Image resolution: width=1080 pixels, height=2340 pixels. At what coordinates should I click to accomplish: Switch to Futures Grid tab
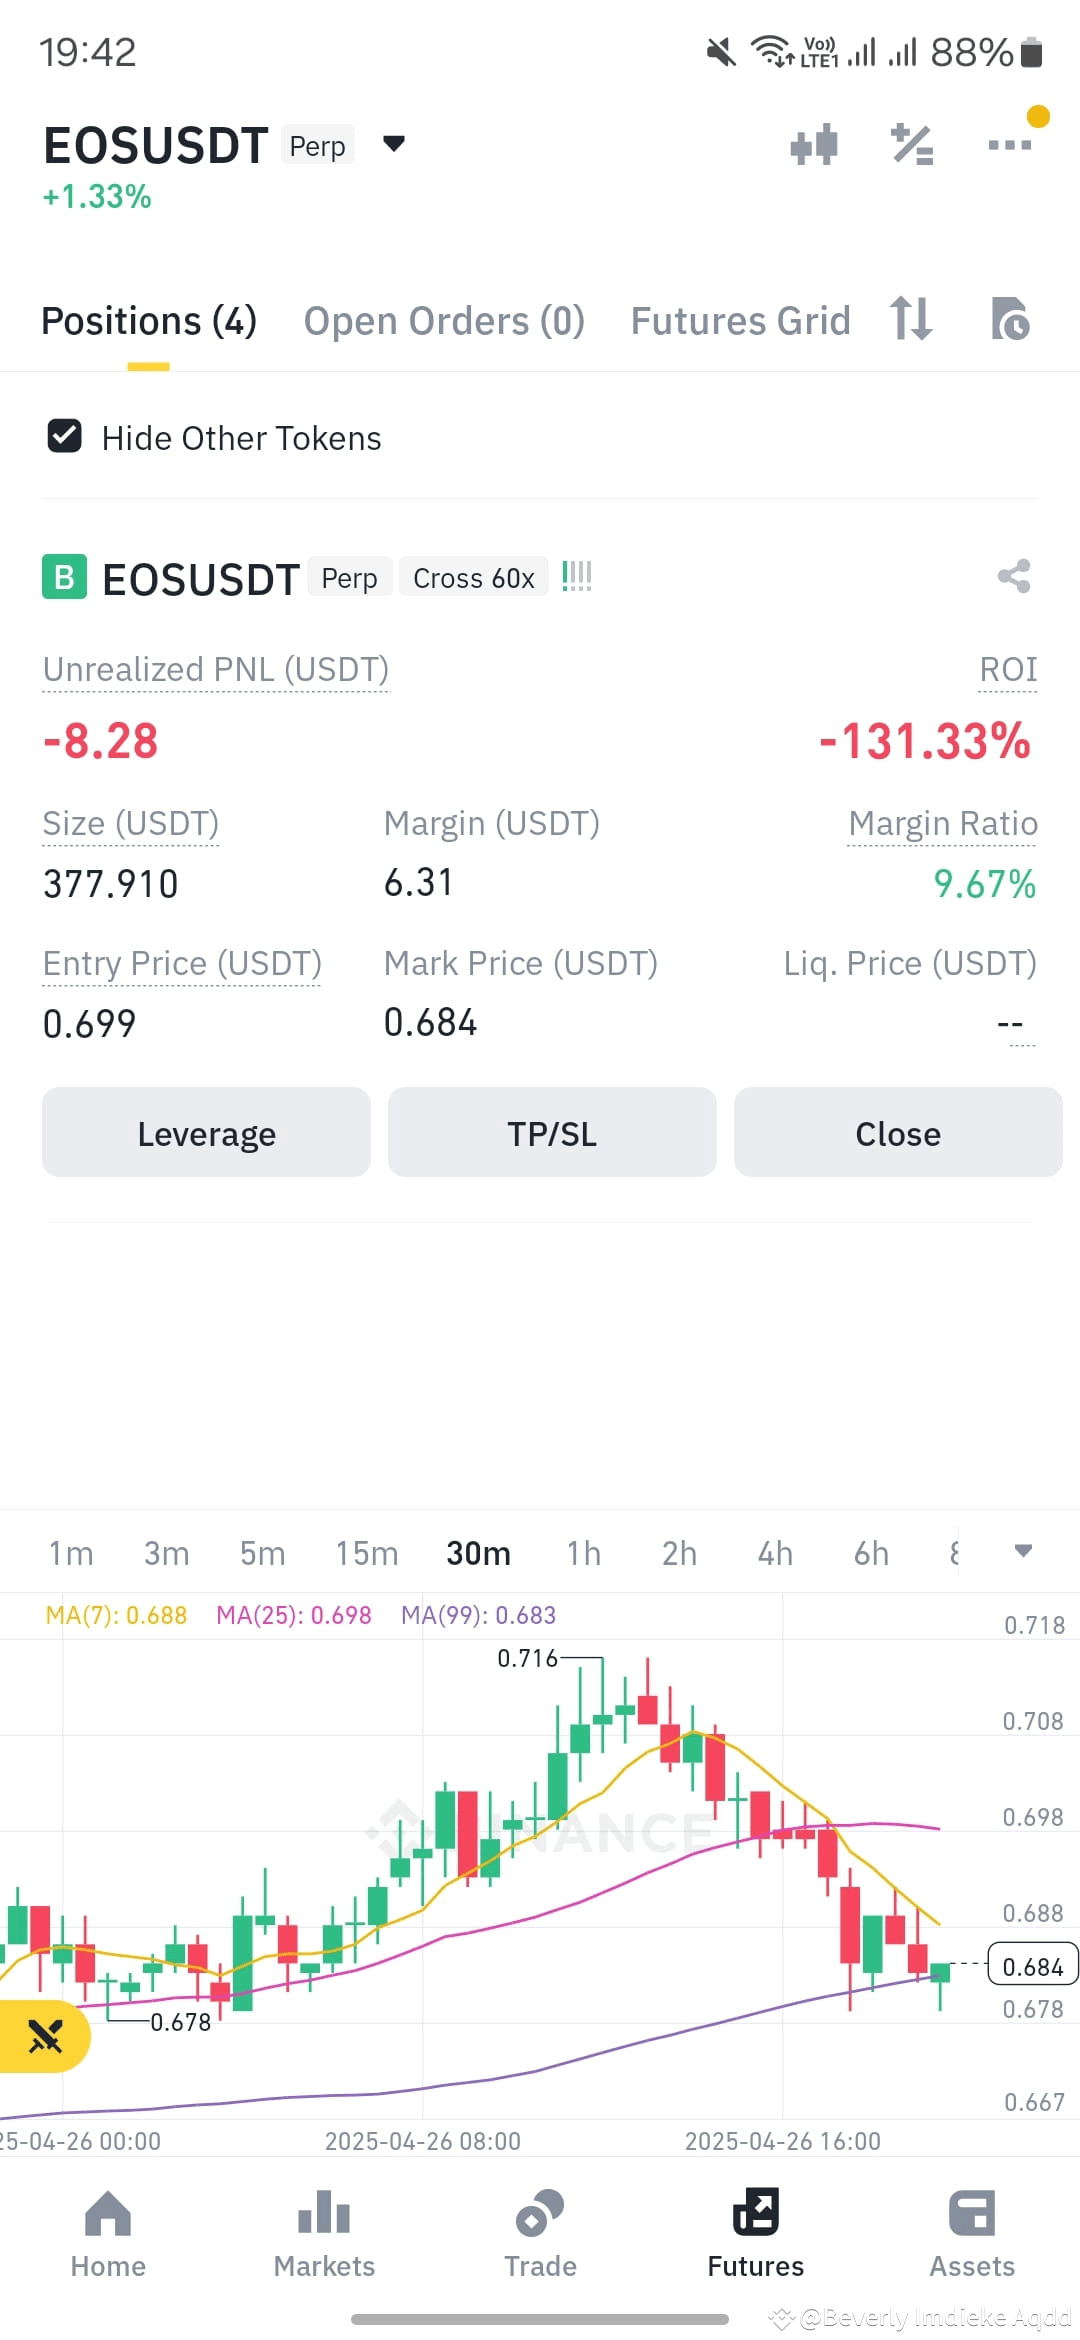[740, 321]
